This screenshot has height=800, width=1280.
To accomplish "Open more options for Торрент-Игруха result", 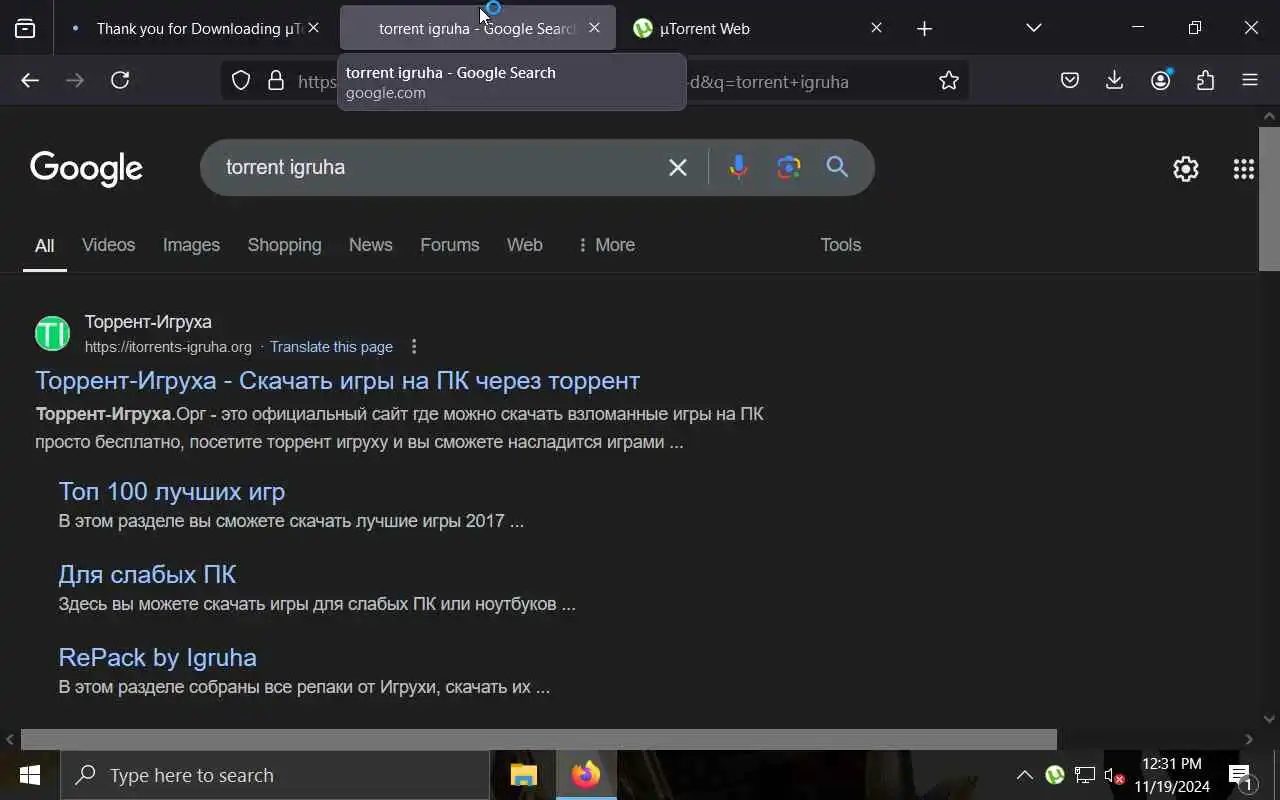I will click(x=414, y=347).
